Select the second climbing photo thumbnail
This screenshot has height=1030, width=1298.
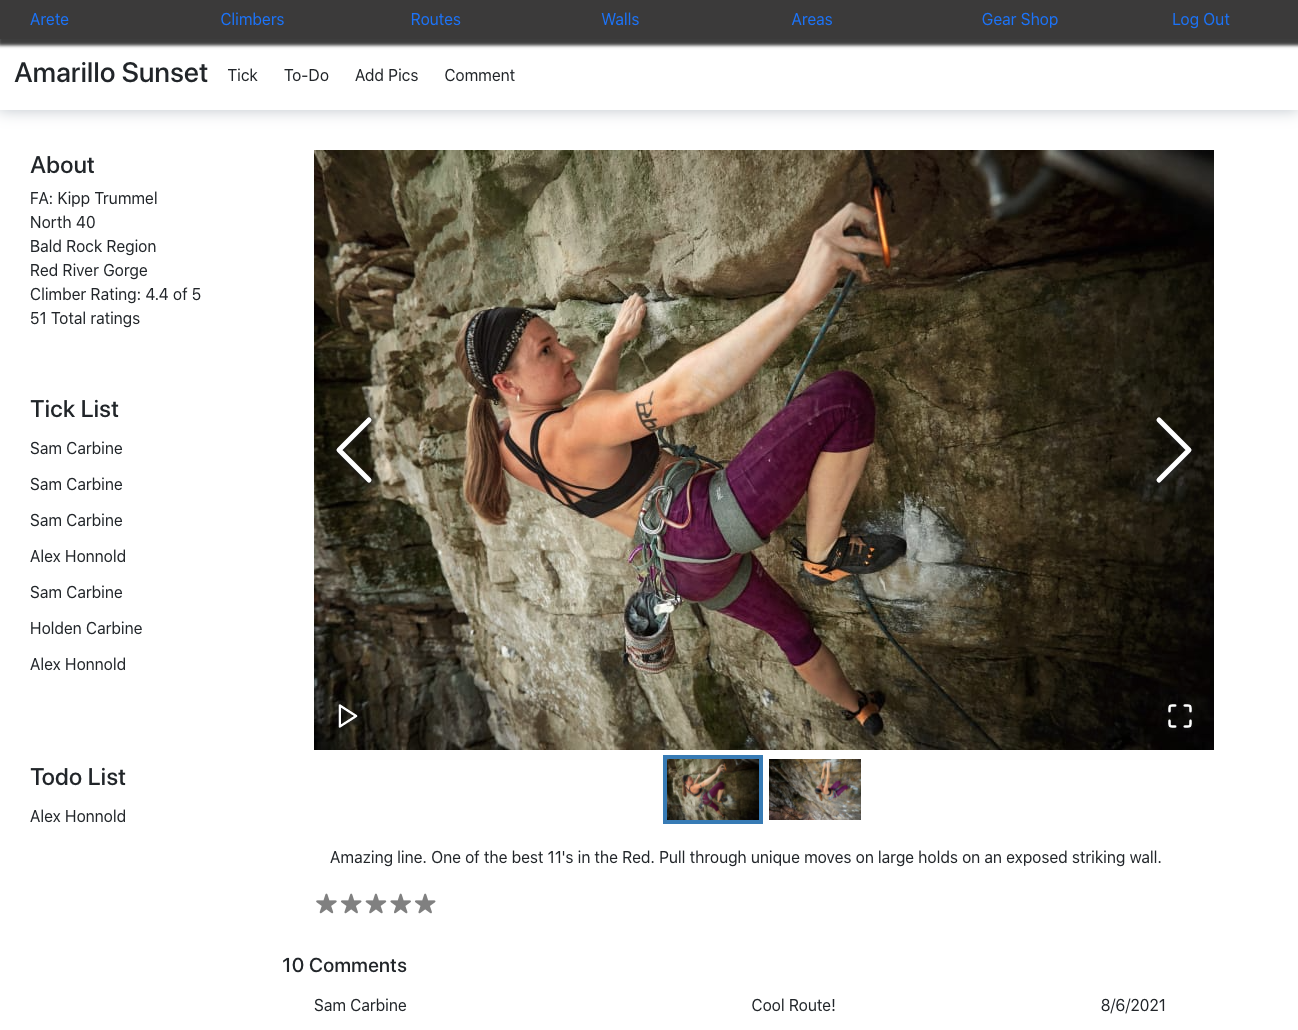815,789
